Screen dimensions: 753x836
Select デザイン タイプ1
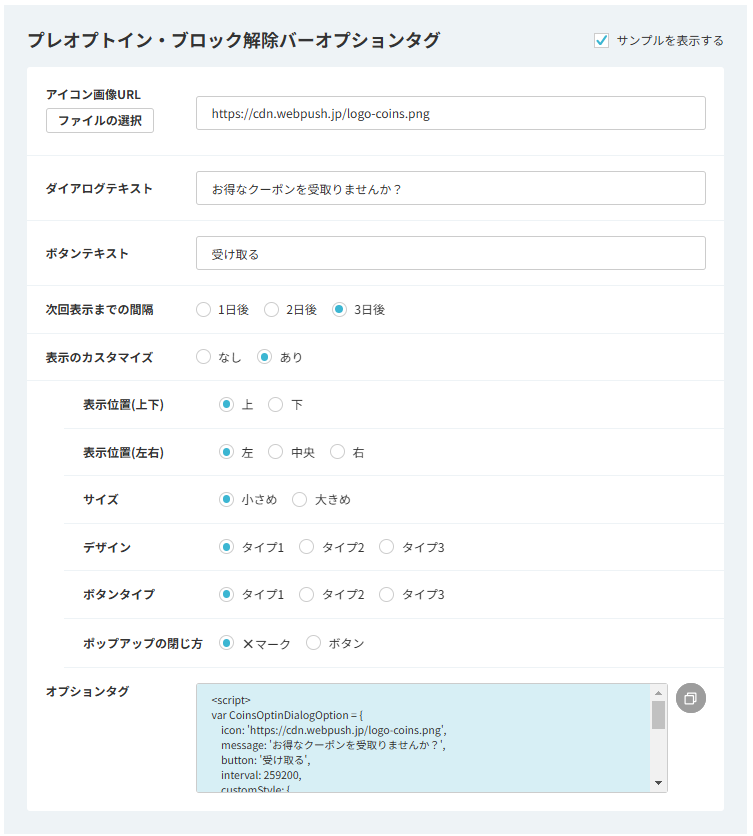pyautogui.click(x=226, y=547)
